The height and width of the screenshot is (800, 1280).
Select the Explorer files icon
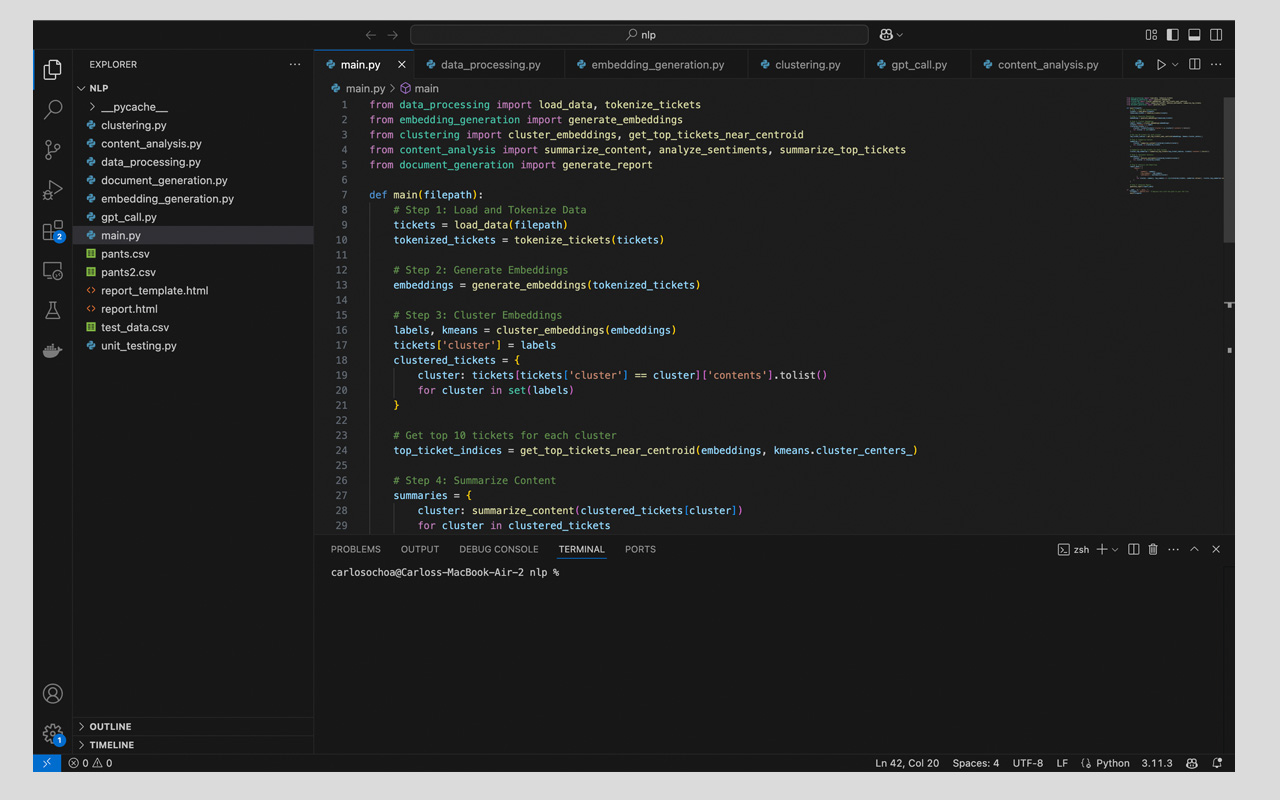(53, 69)
